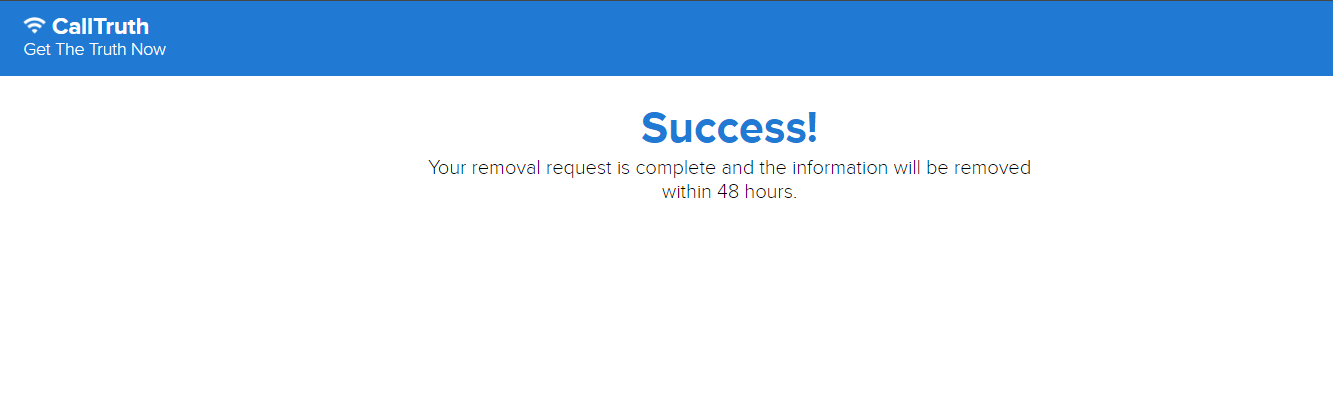The image size is (1333, 419).
Task: Click the word "Truth" in the CallTruth logo
Action: [x=118, y=27]
